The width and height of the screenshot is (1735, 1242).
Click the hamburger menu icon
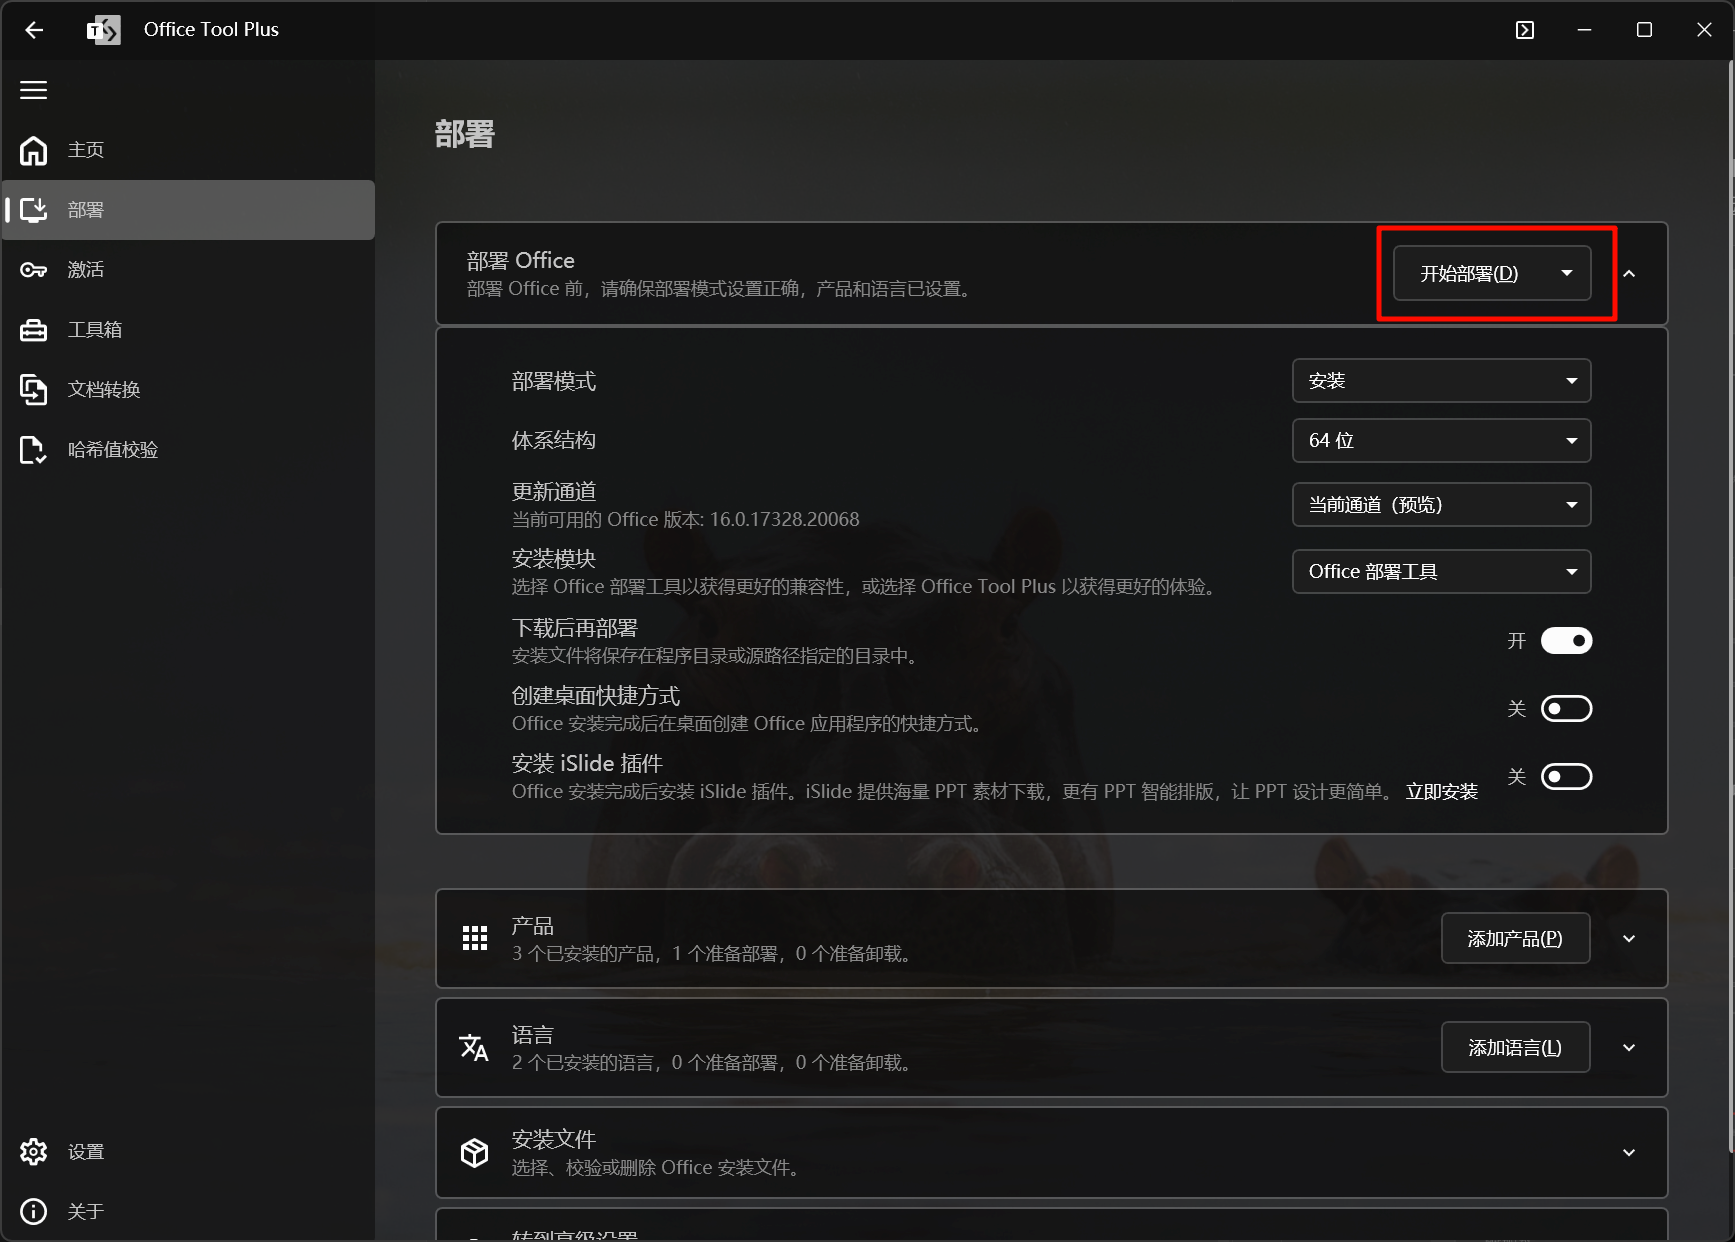click(x=33, y=90)
